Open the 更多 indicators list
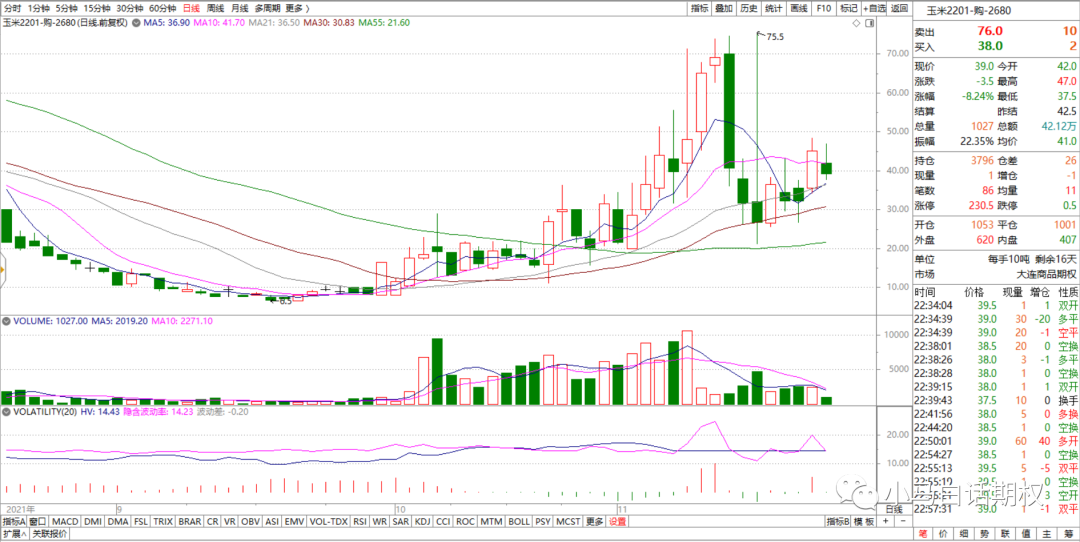The width and height of the screenshot is (1080, 542). (595, 521)
